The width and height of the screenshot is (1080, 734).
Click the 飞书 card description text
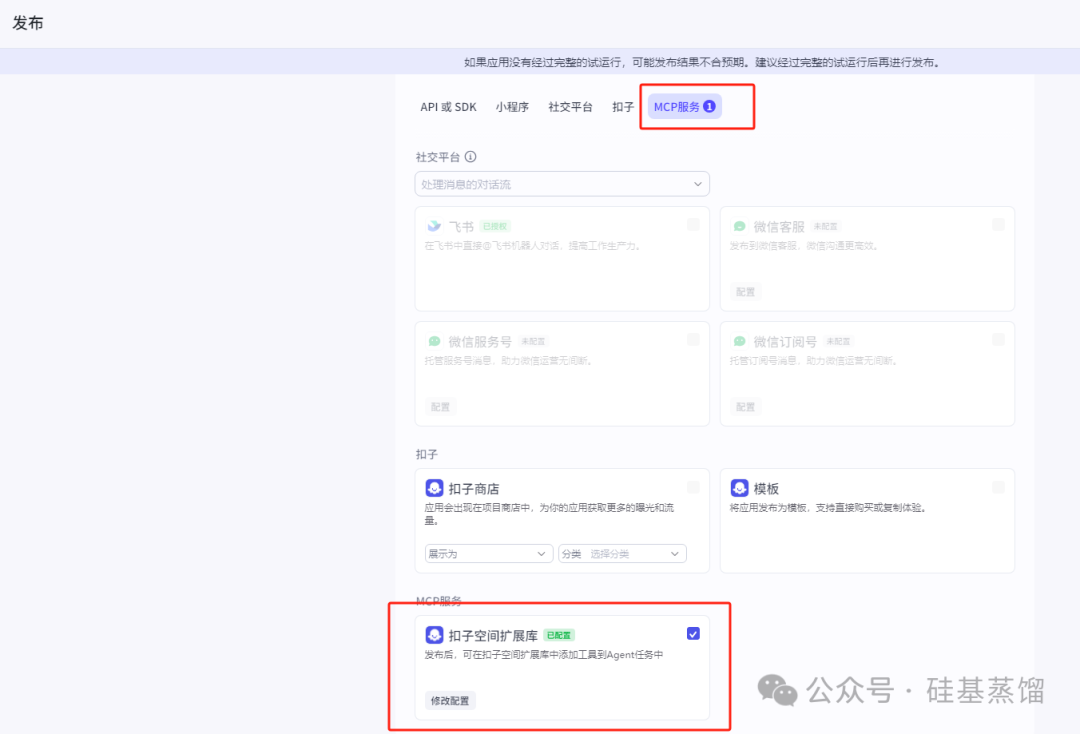tap(533, 246)
